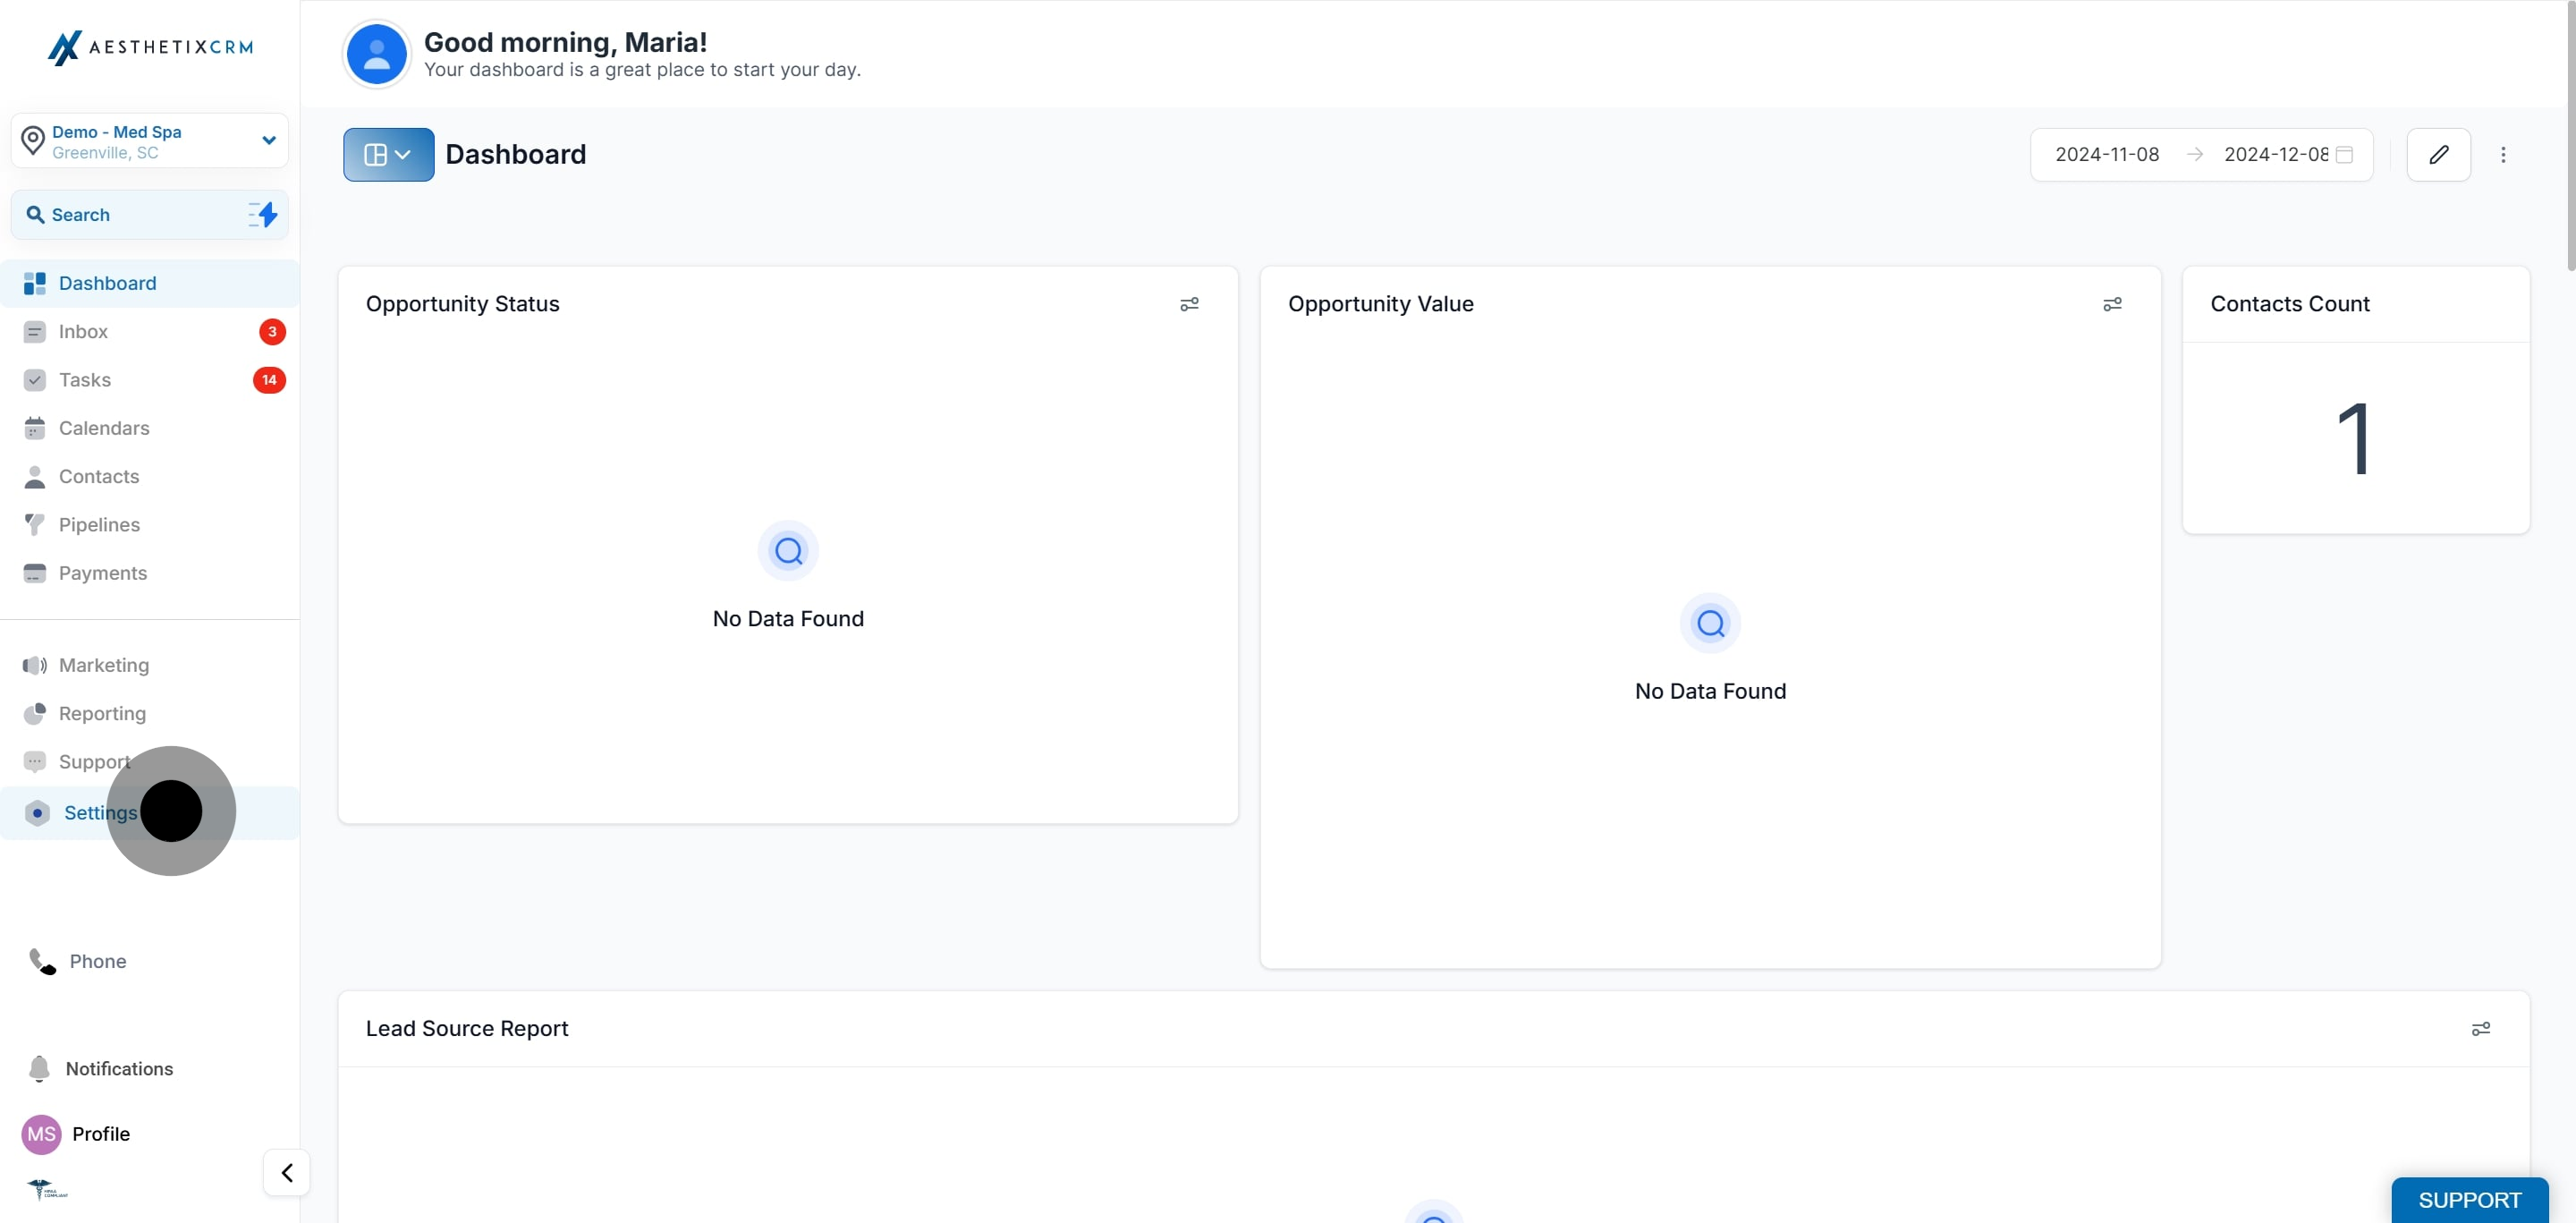Click the pencil edit dashboard icon

2438,154
